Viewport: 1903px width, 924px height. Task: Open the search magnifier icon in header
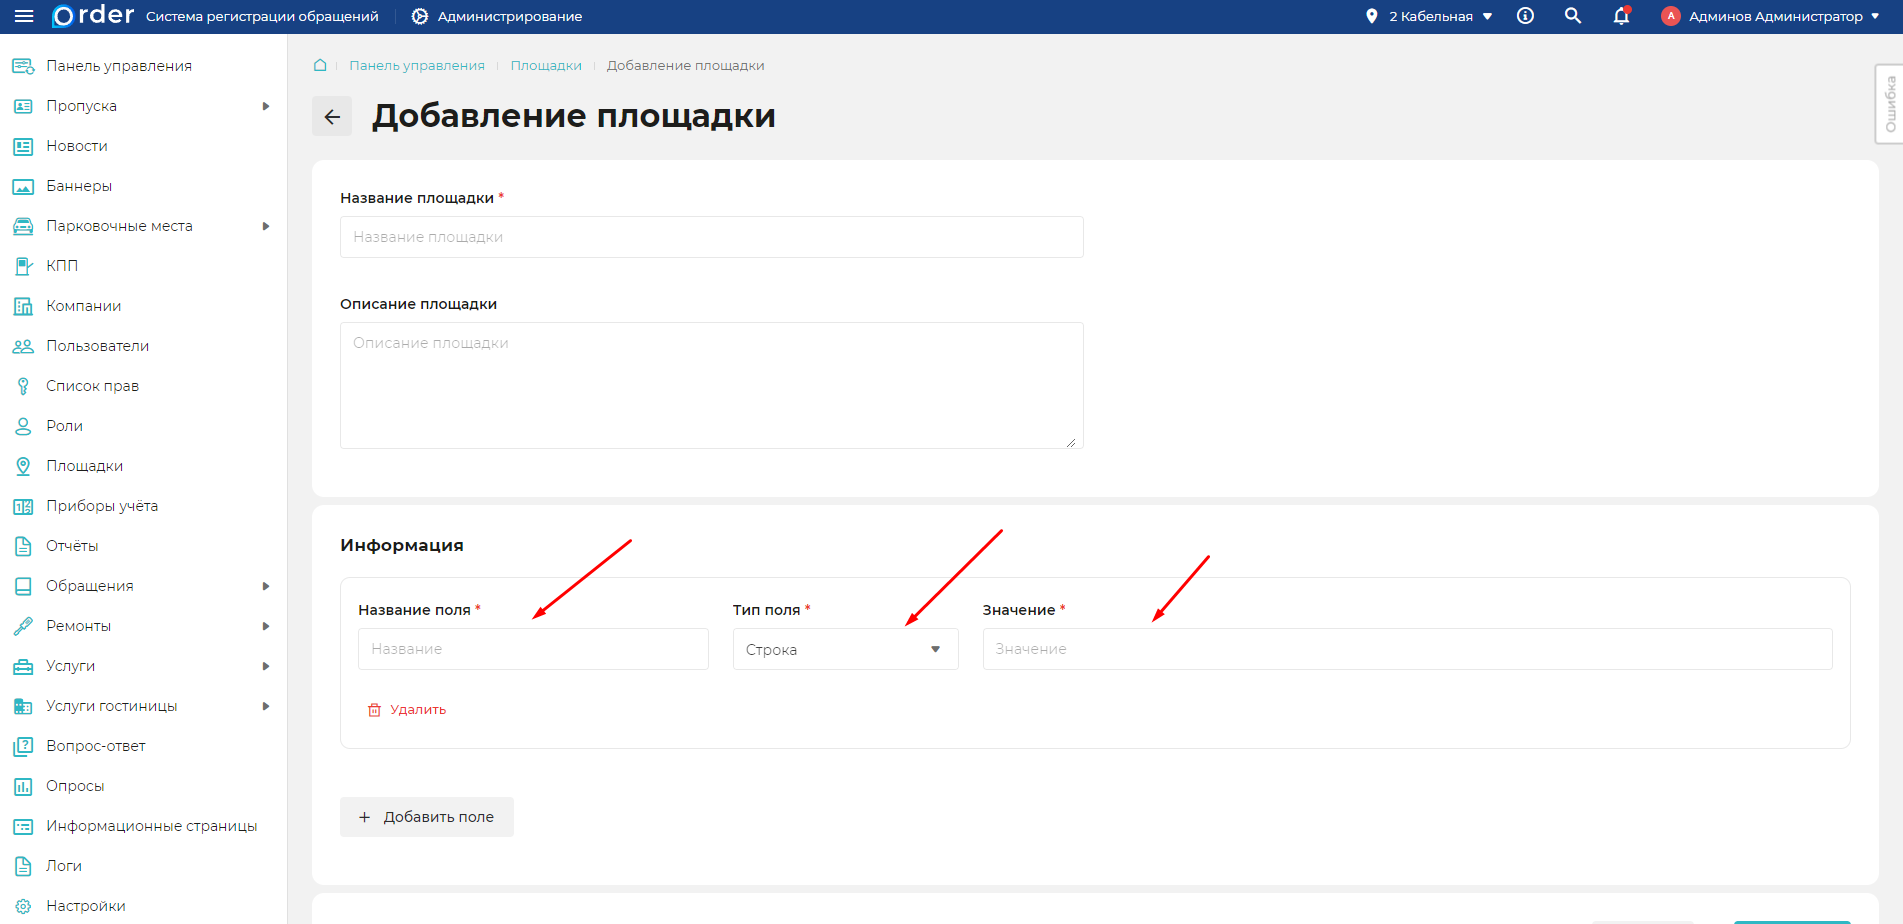point(1572,16)
